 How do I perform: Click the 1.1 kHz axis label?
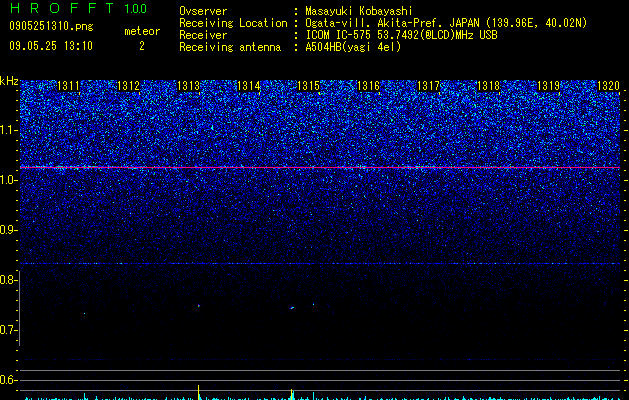9,130
